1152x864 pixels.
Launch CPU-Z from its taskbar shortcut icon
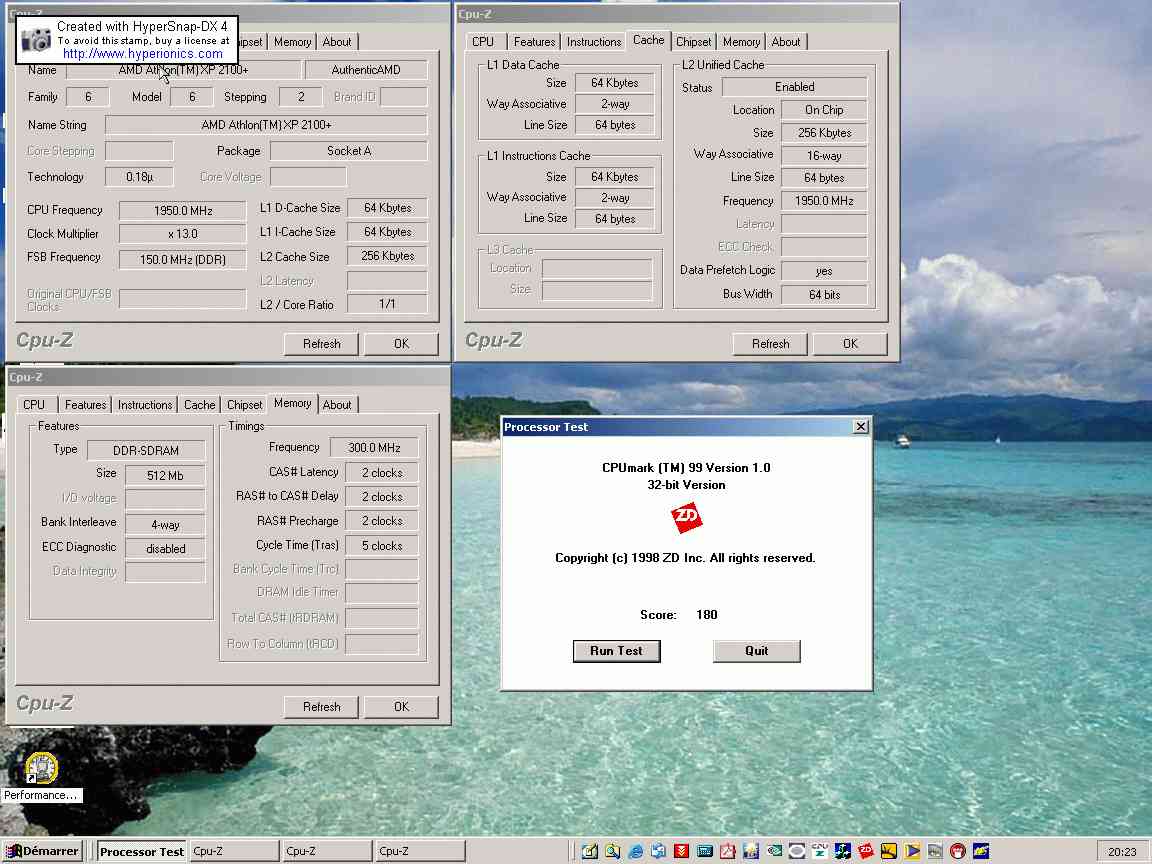tap(820, 851)
